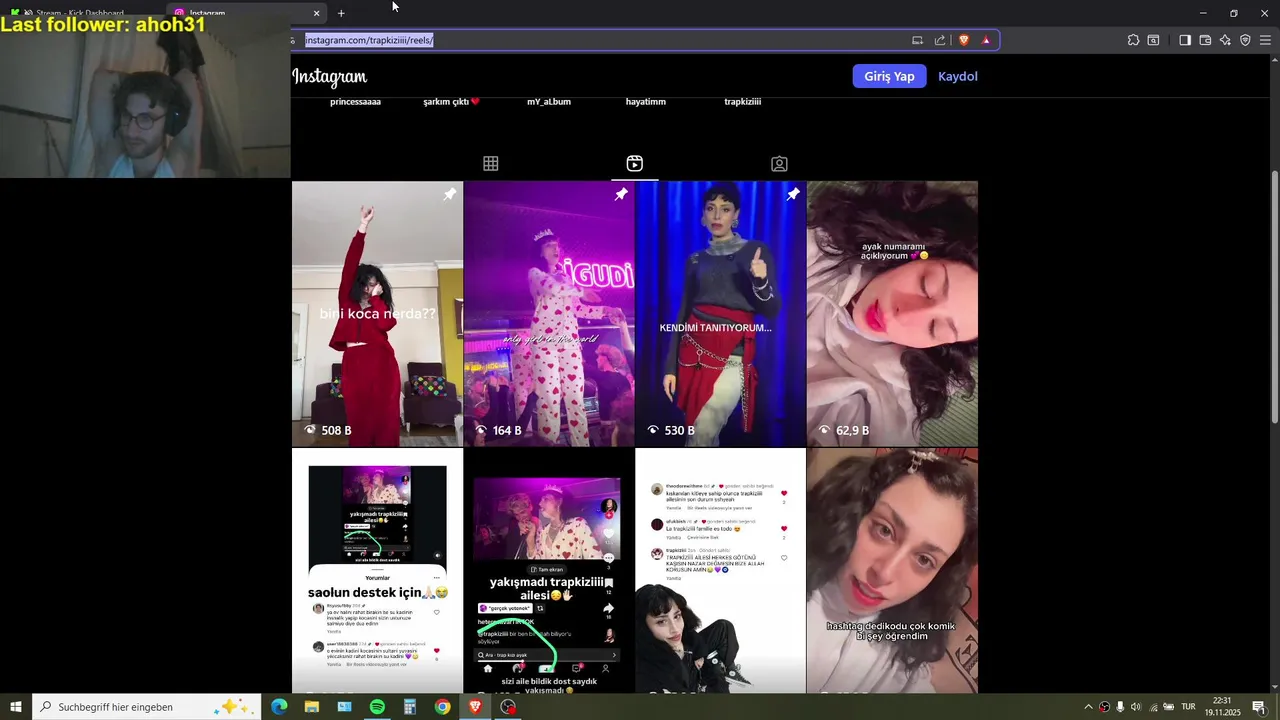1280x720 pixels.
Task: Open the hayatimm story highlight
Action: pos(645,102)
